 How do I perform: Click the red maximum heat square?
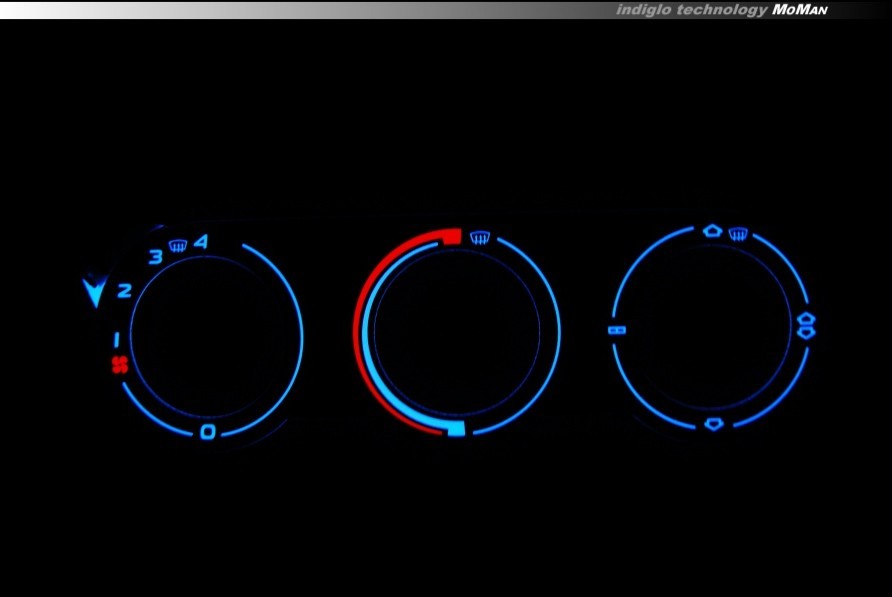click(x=451, y=236)
